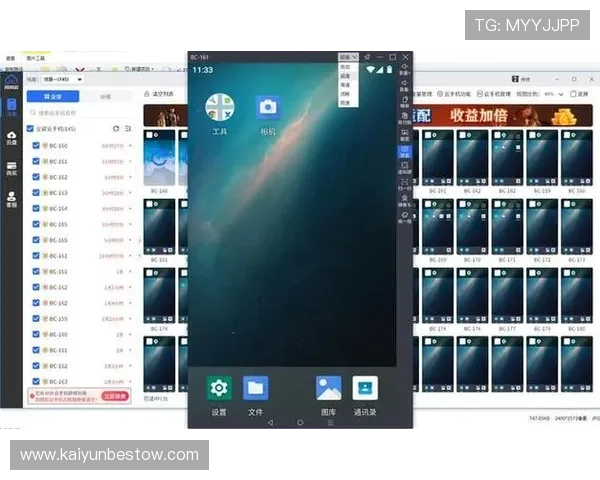Click the highlighted keyboard icon in the side toolbar
The image size is (600, 480).
click(x=404, y=152)
